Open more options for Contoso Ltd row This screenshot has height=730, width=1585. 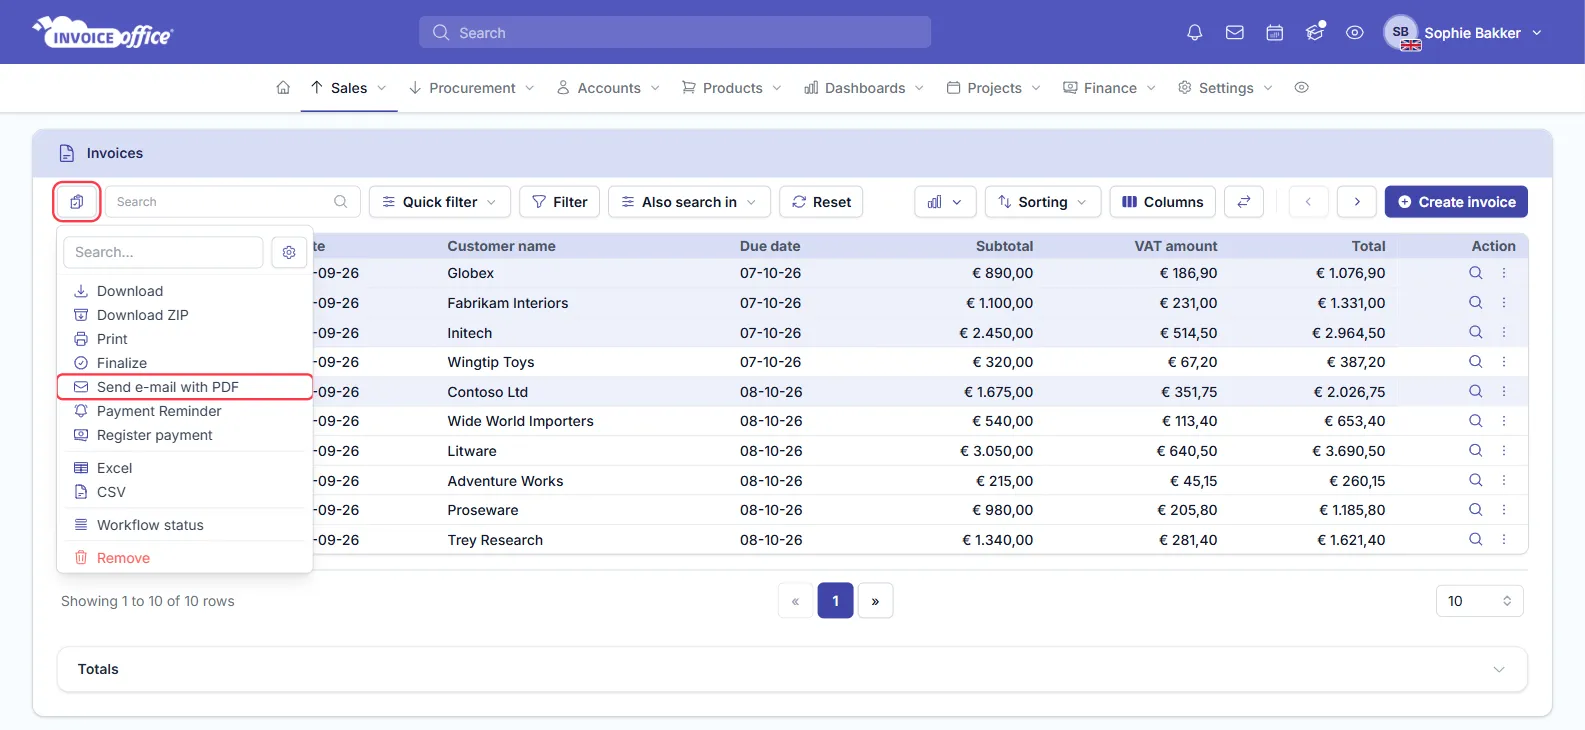pos(1504,392)
